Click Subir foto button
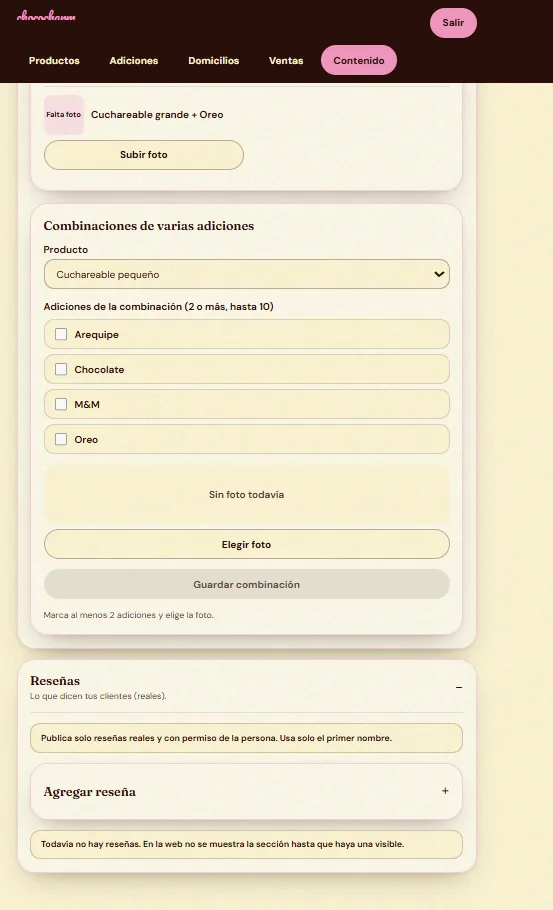 (144, 155)
